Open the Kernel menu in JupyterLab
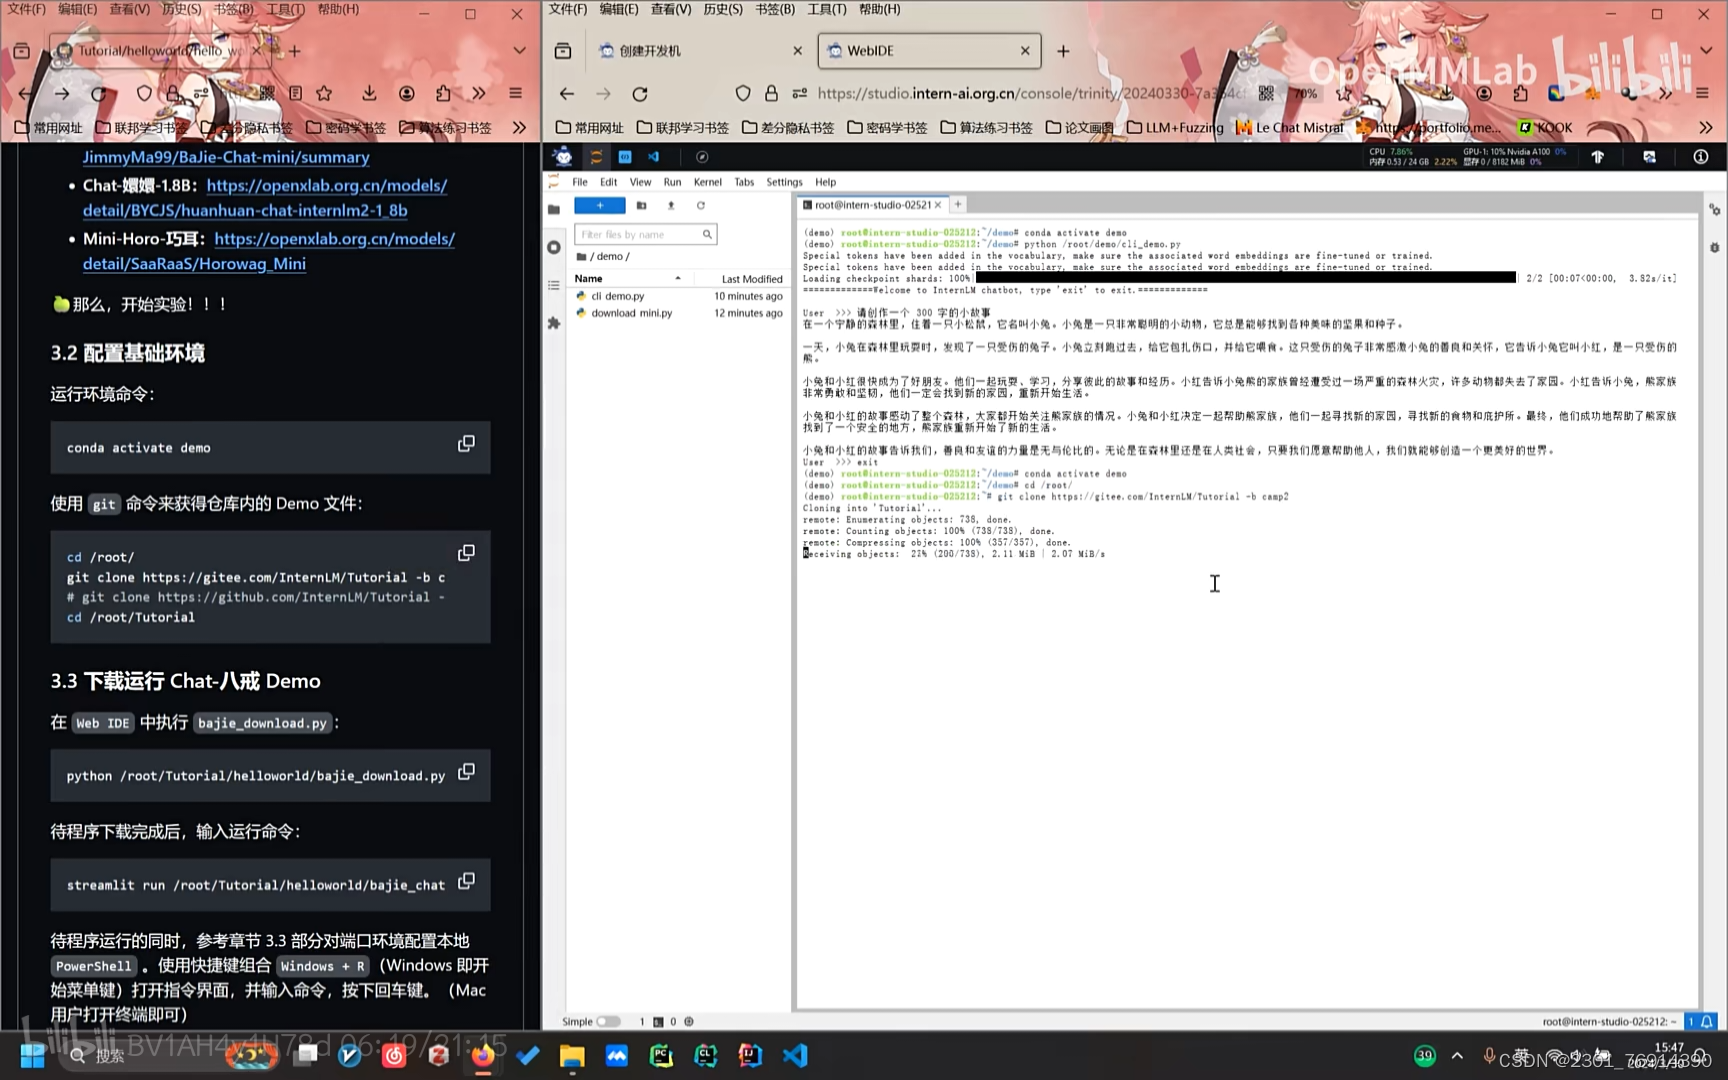Screen dimensions: 1728x1080 click(707, 182)
